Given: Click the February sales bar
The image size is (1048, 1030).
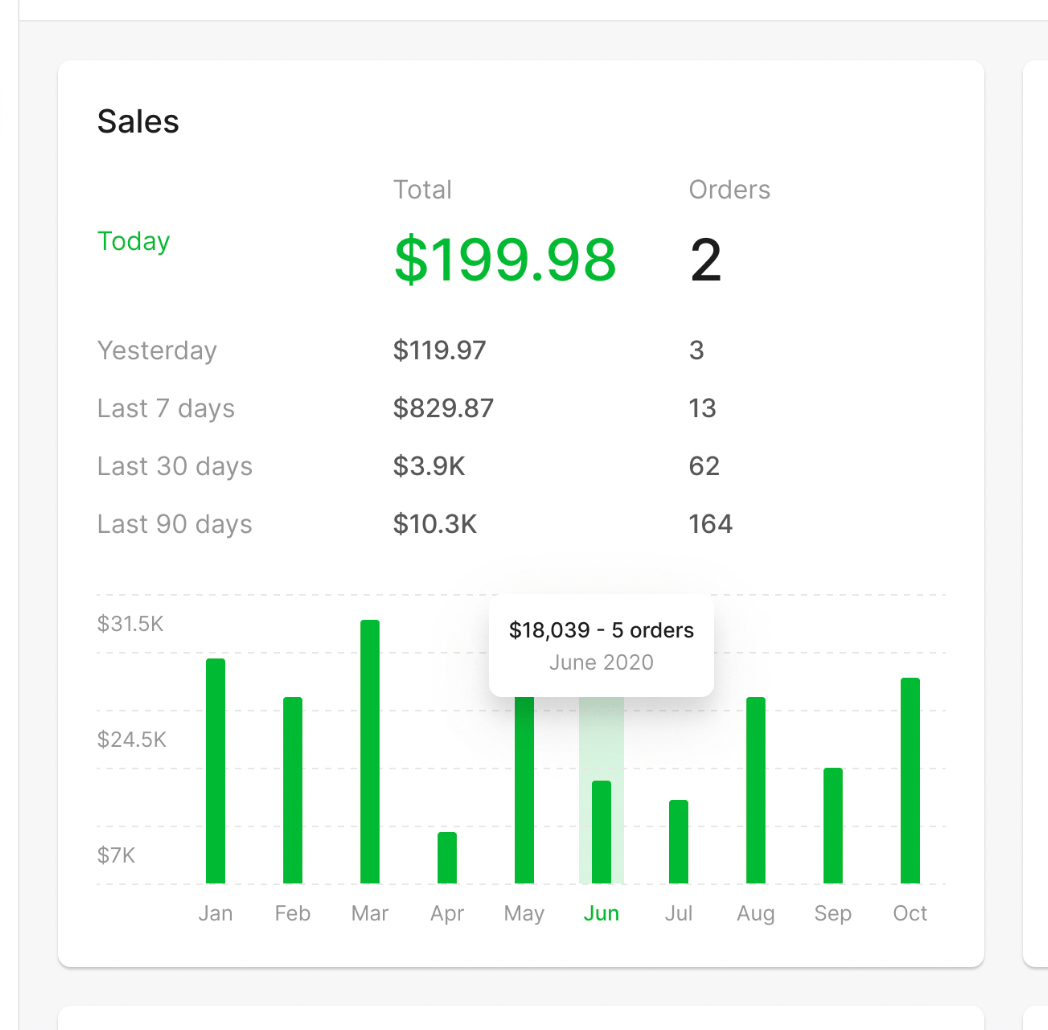Looking at the screenshot, I should pyautogui.click(x=292, y=790).
